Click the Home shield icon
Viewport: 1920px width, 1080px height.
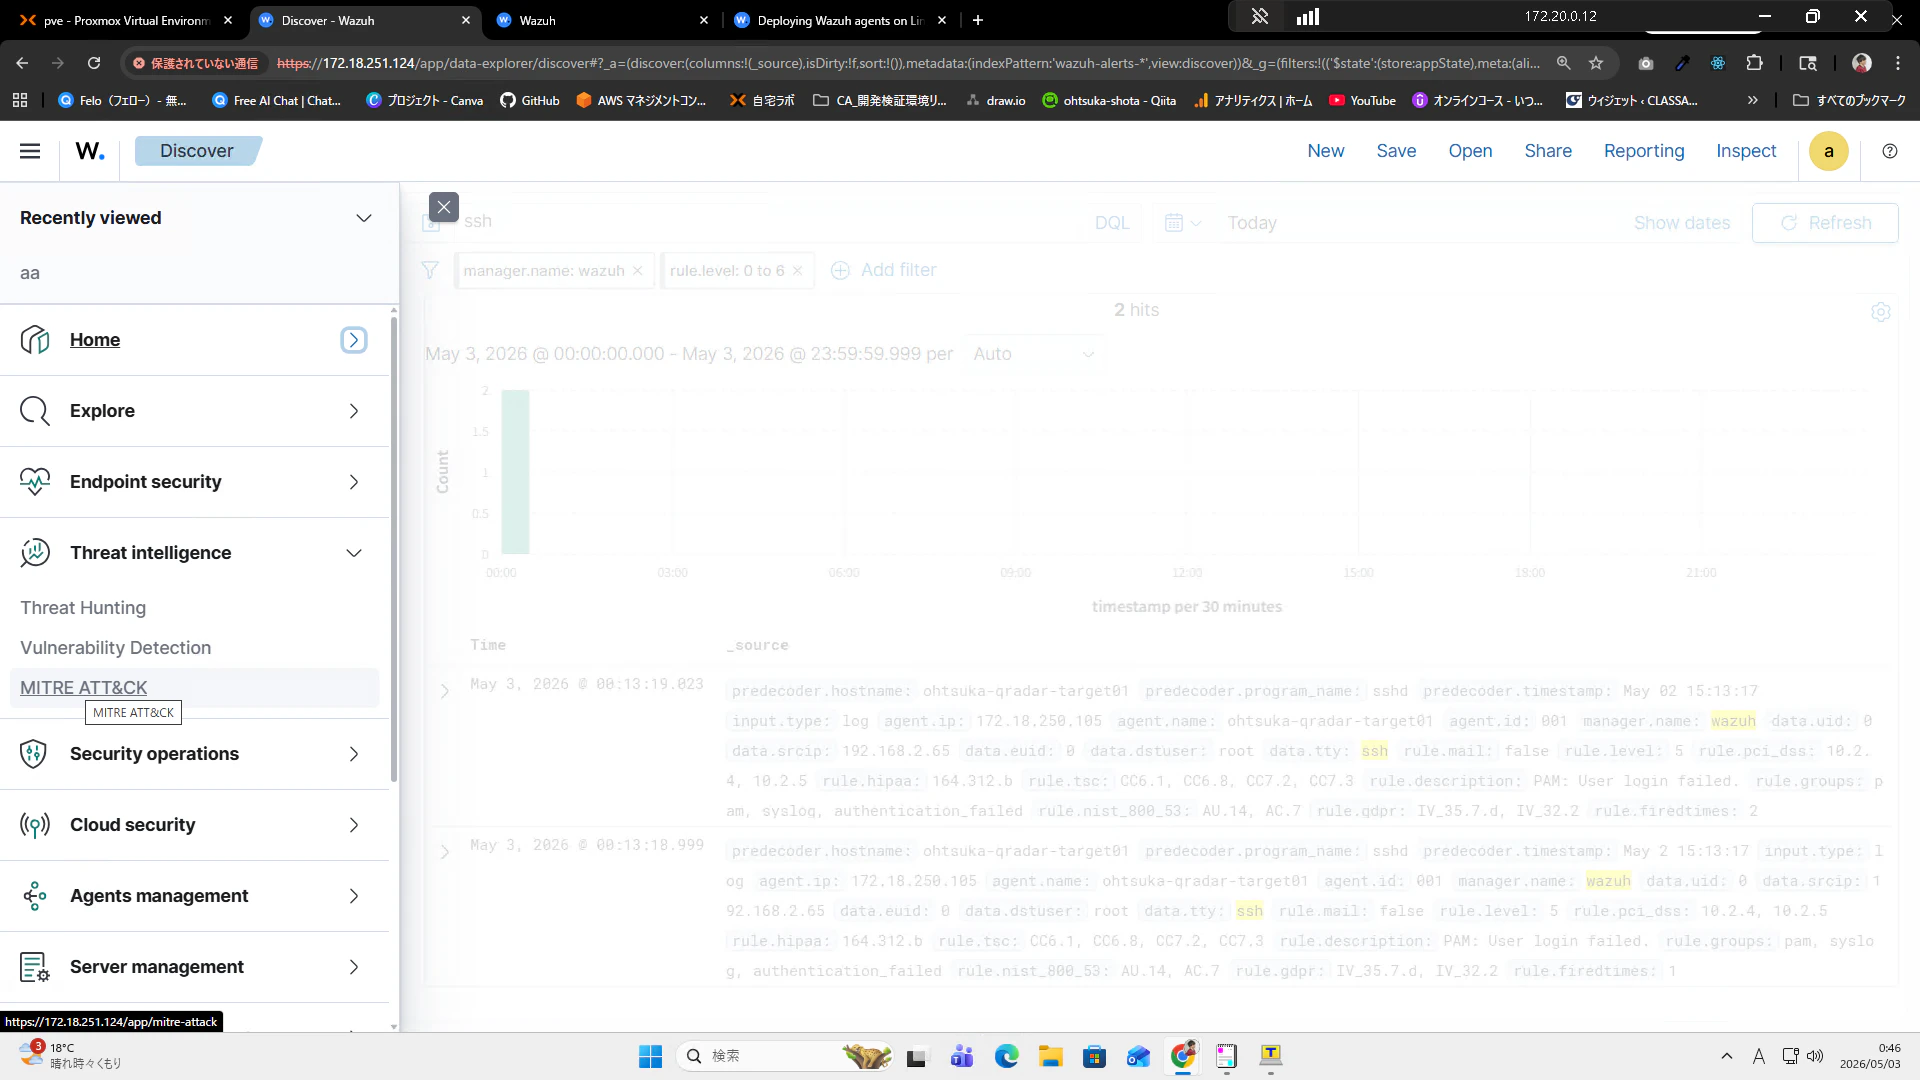coord(35,340)
